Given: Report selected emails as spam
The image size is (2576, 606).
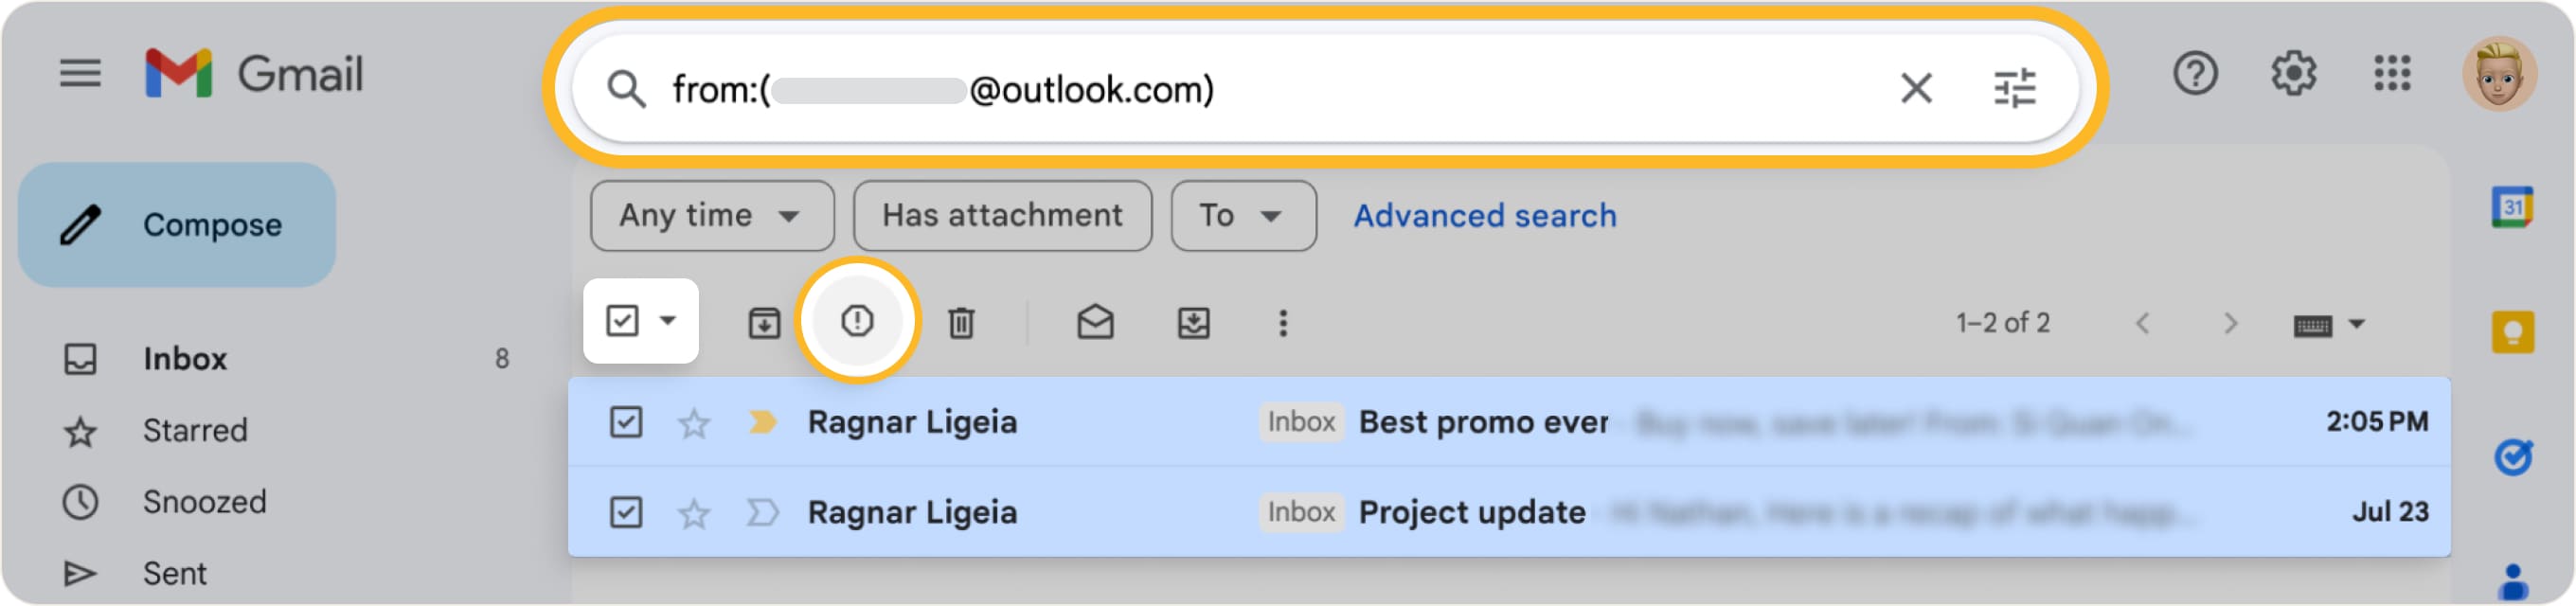Looking at the screenshot, I should [858, 322].
